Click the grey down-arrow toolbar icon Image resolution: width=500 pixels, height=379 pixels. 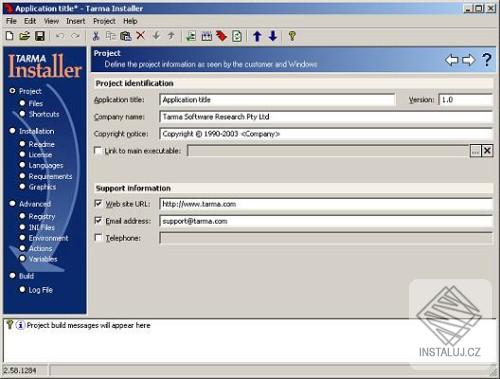(x=156, y=35)
